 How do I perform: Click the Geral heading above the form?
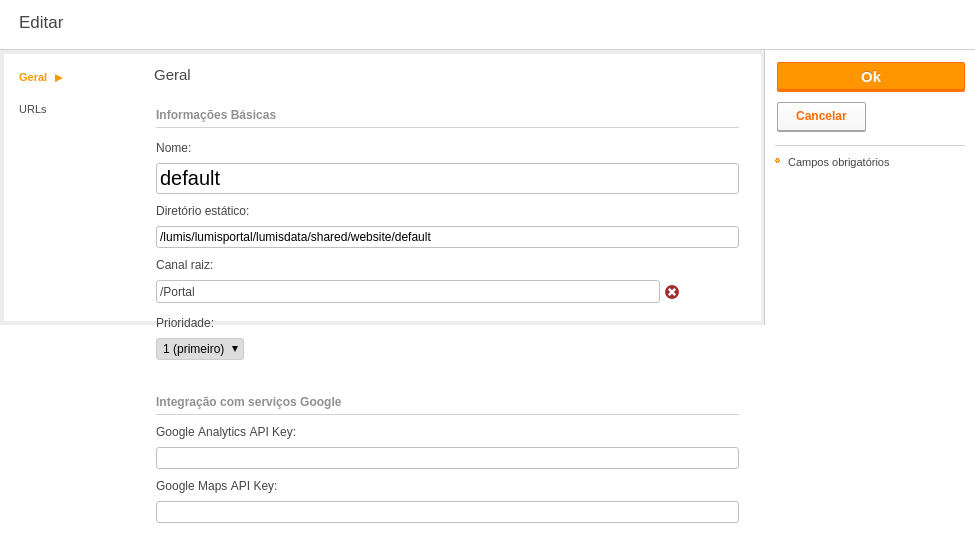pos(172,75)
